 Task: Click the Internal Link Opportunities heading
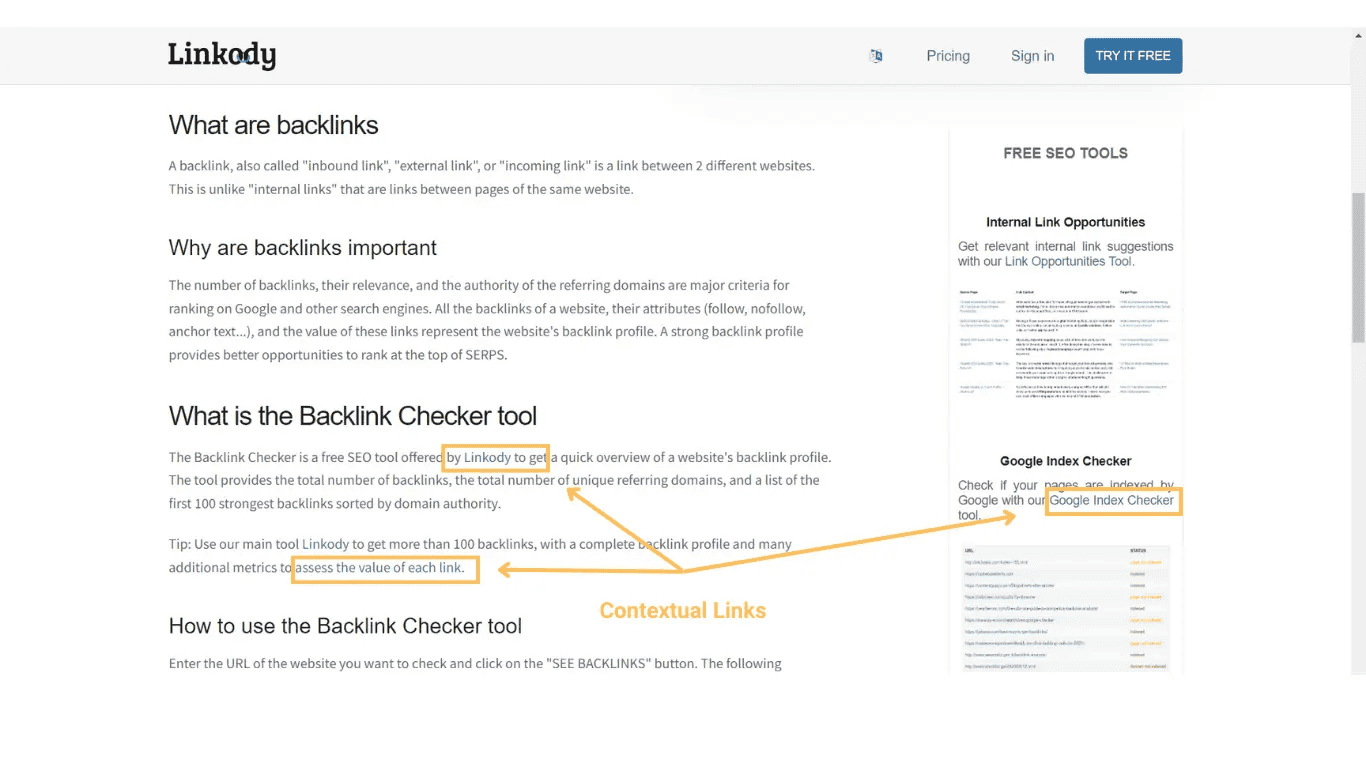[x=1065, y=221]
